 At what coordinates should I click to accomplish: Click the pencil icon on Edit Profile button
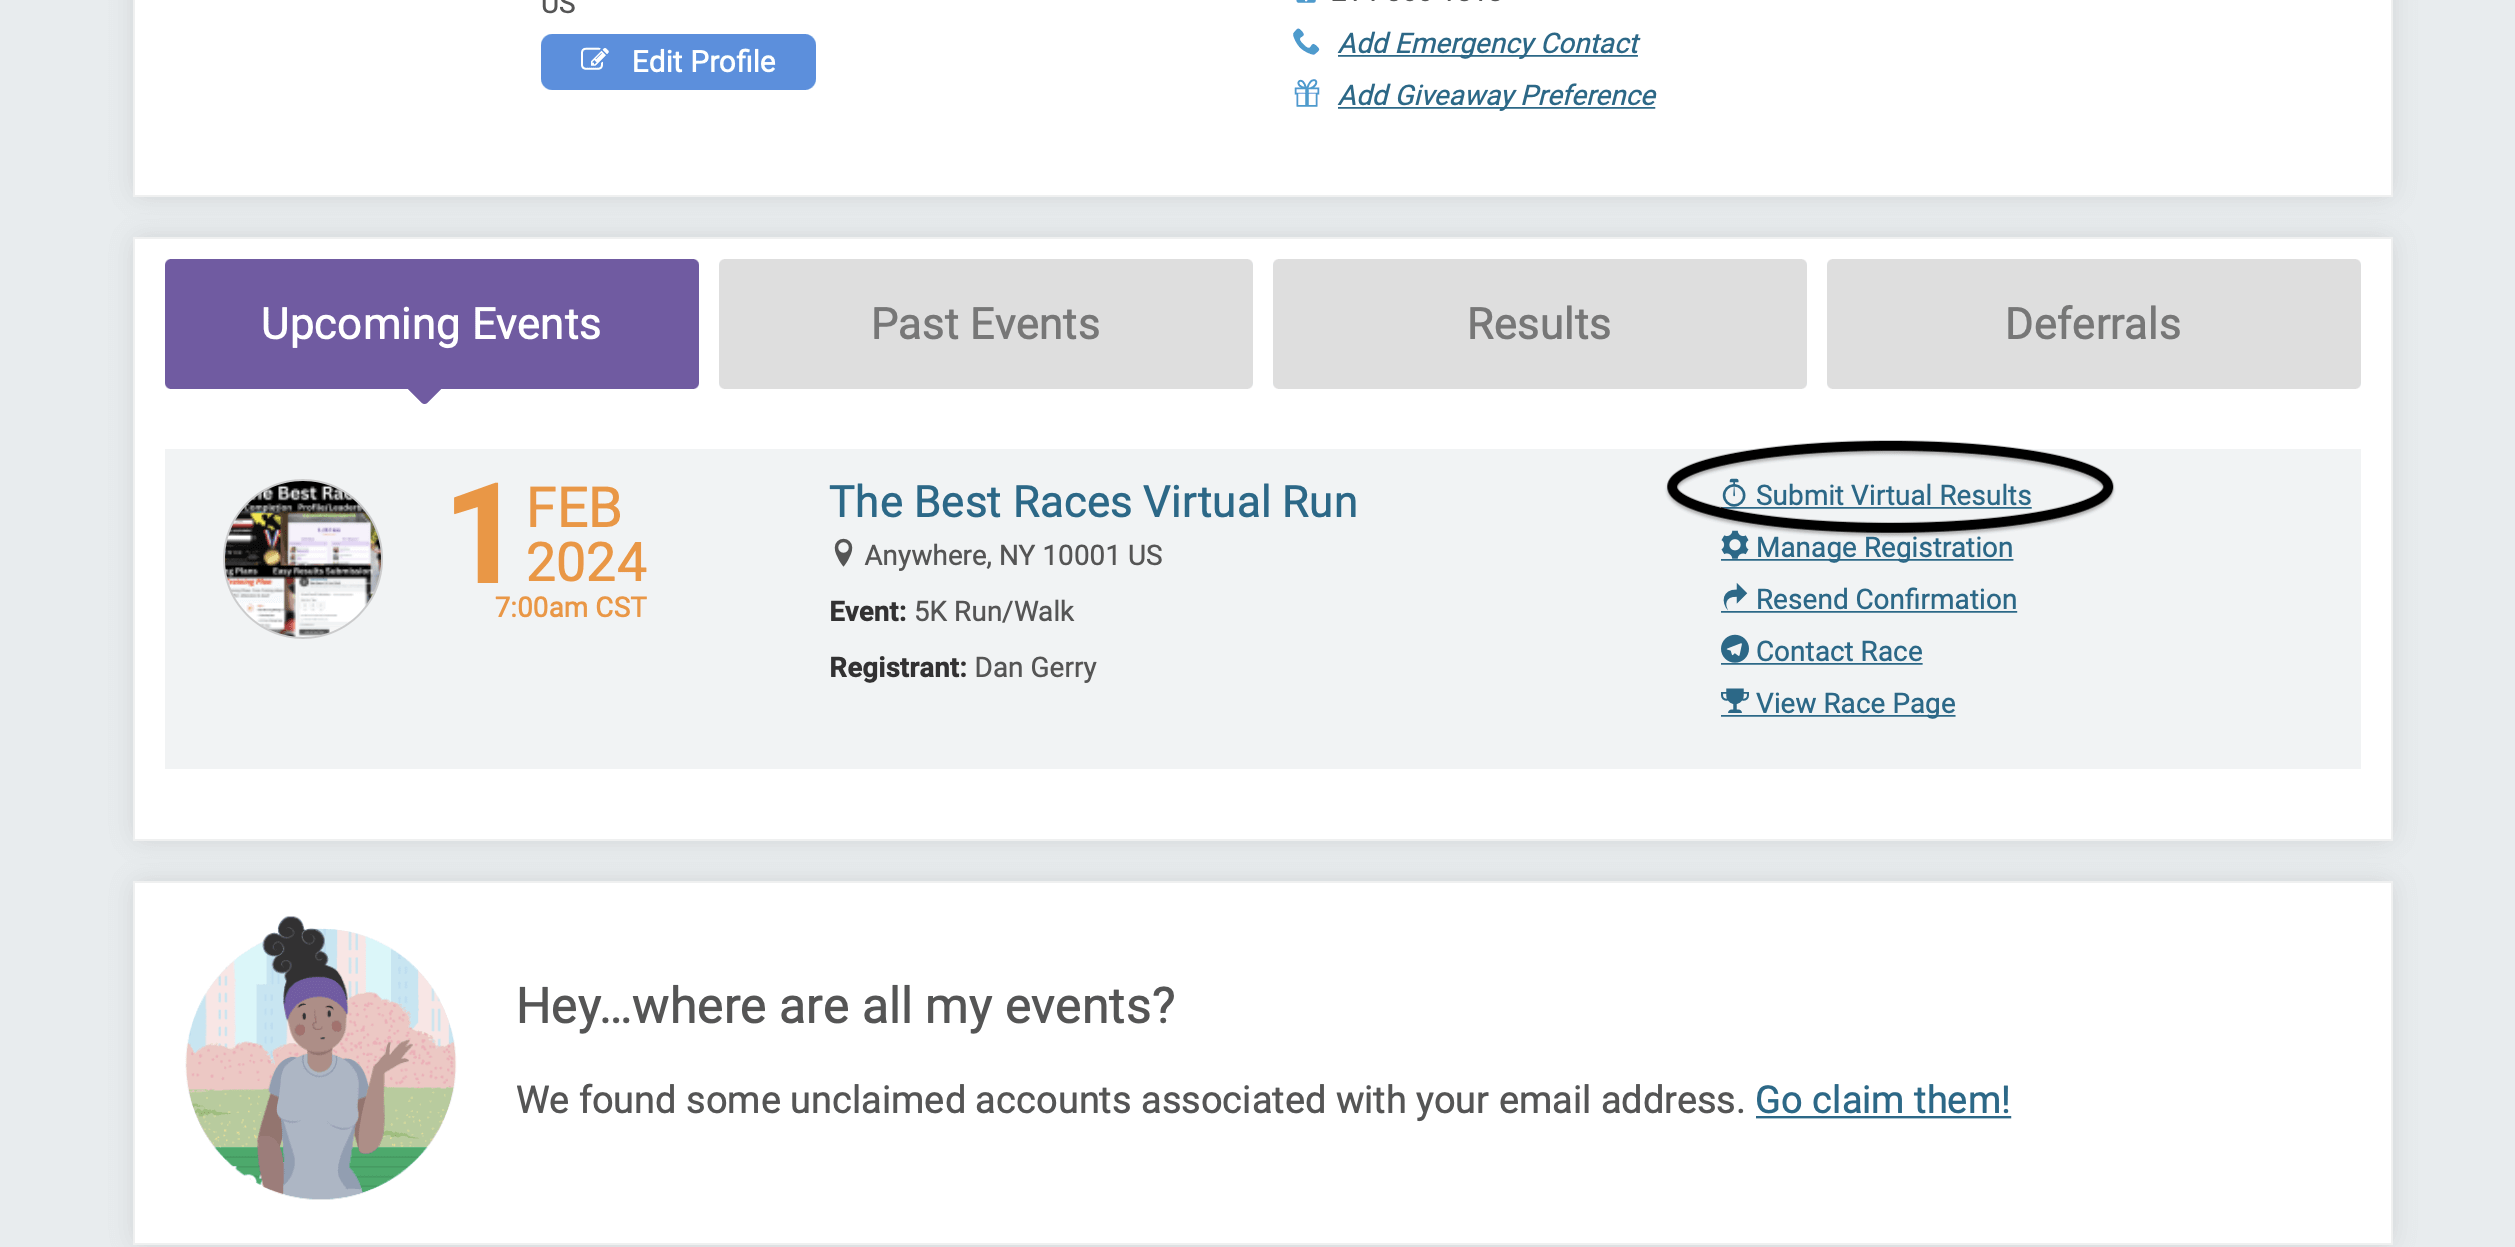tap(595, 60)
